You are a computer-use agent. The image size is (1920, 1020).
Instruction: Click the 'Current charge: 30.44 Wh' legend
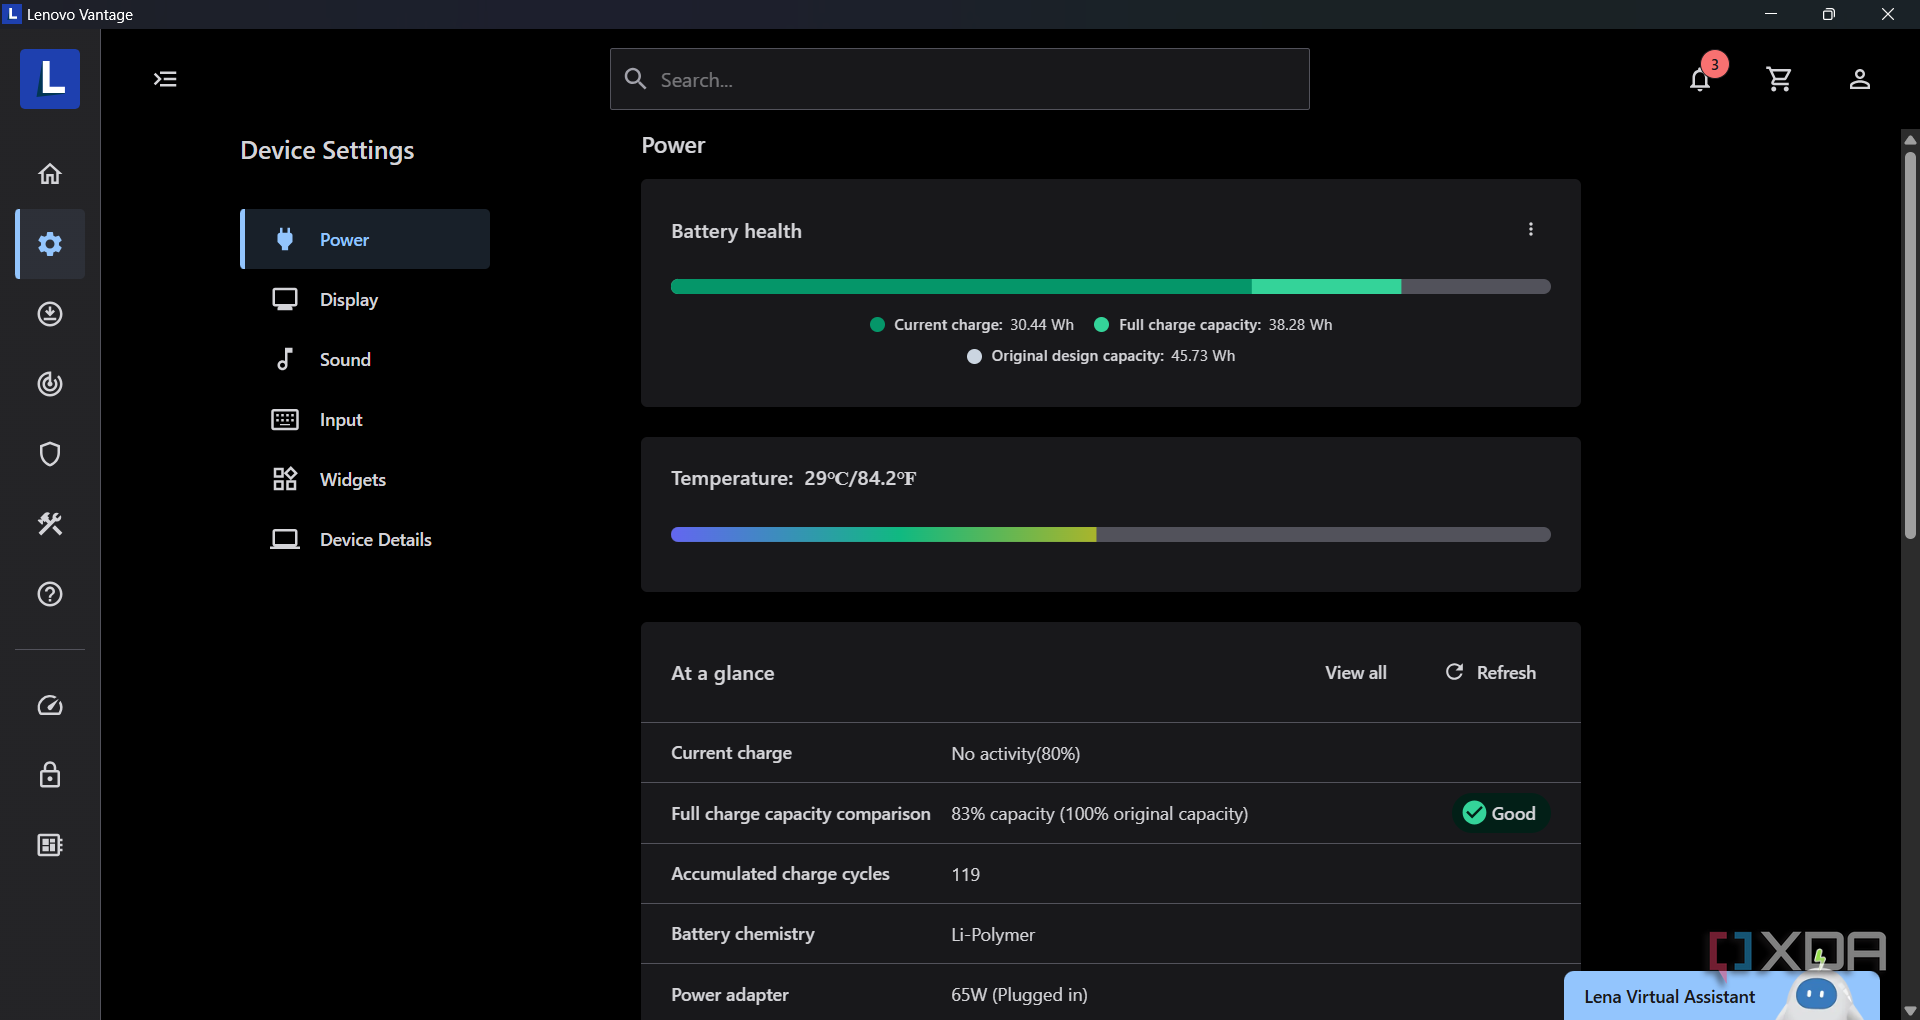972,325
